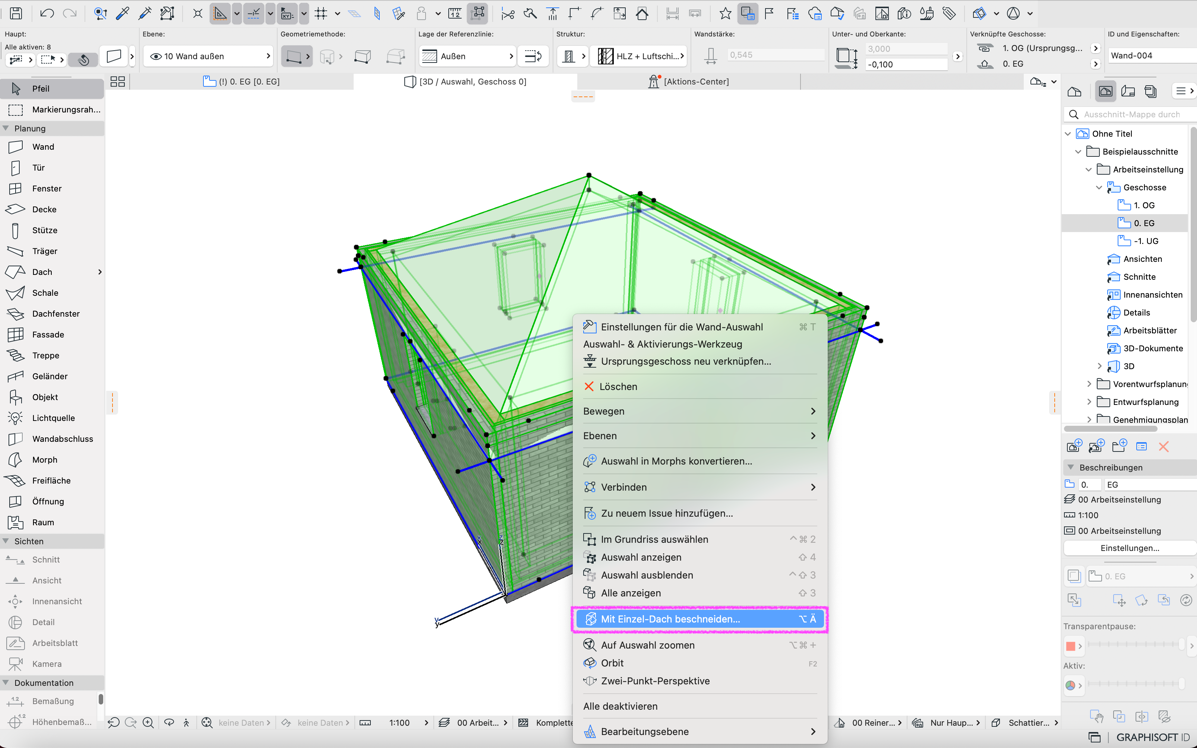
Task: Click the Ausschnitt-Mappe search field
Action: 1131,114
